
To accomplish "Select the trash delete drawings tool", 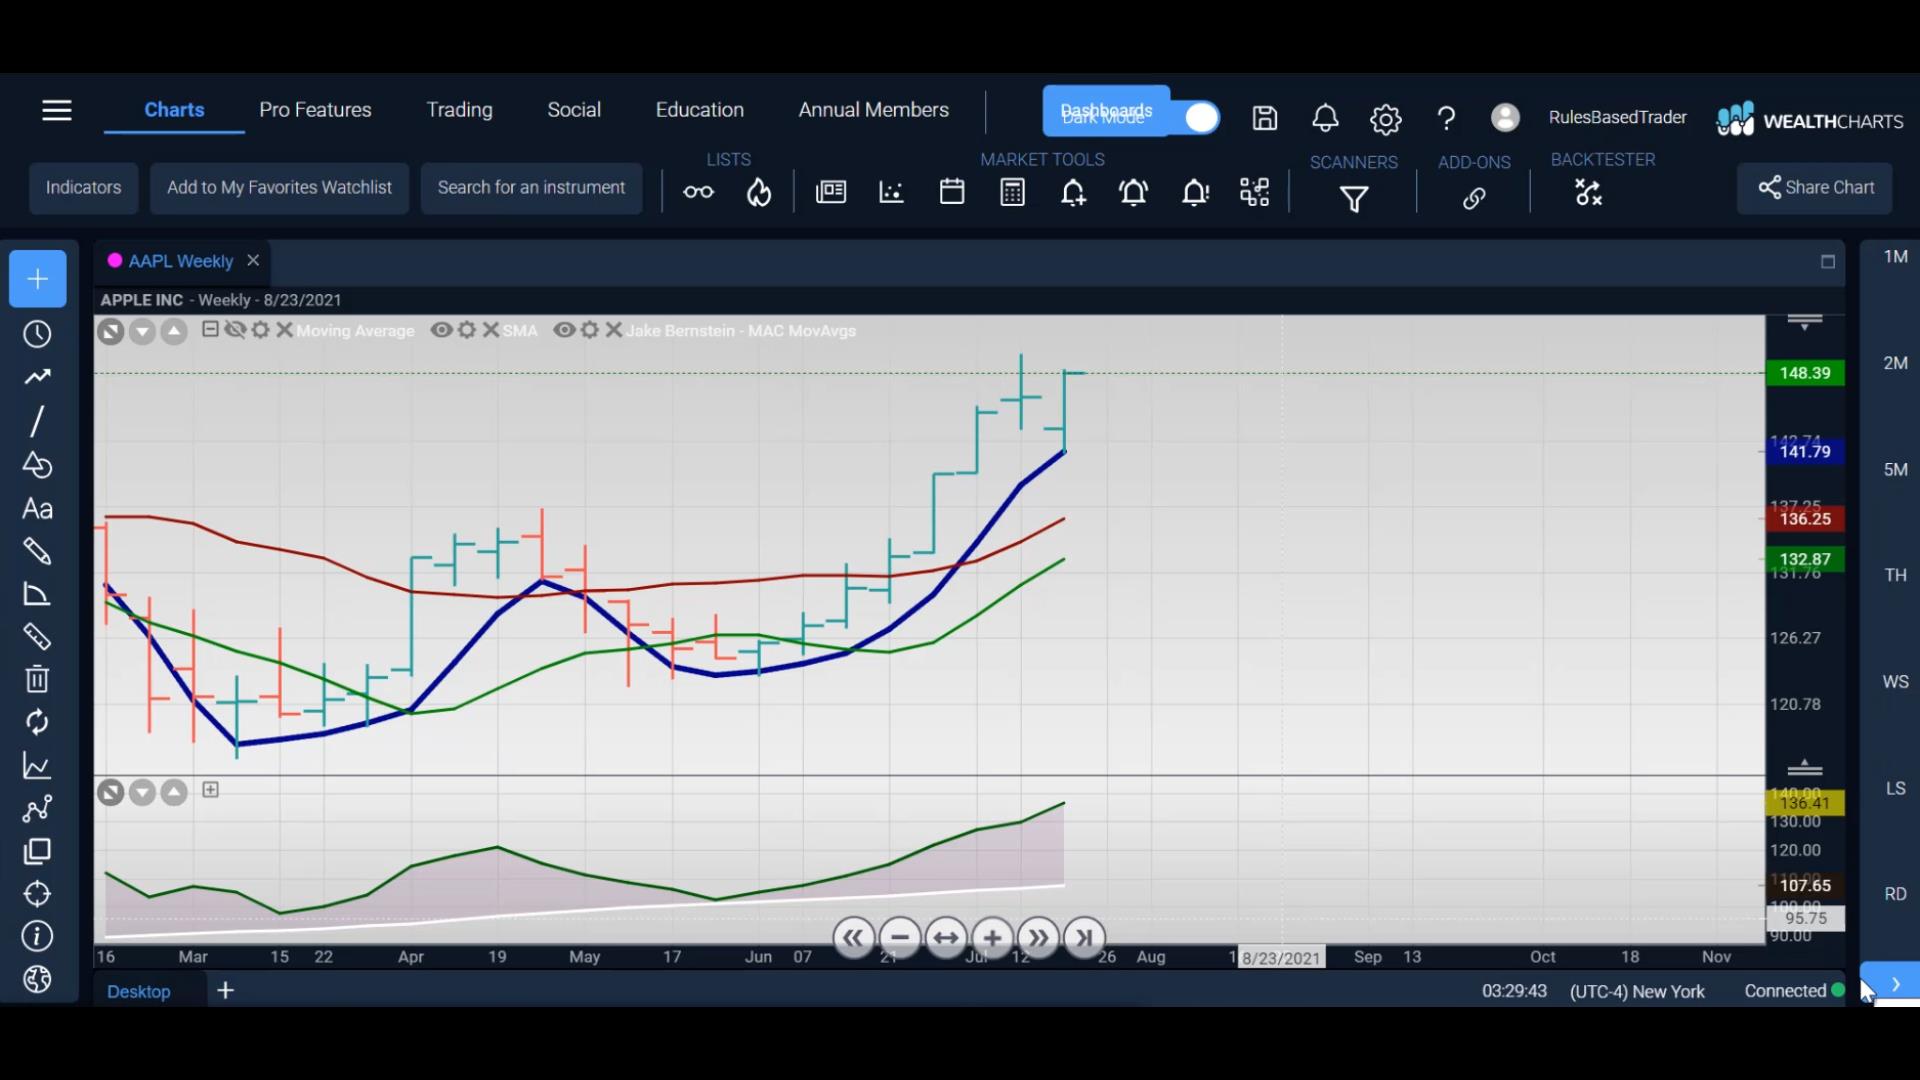I will 37,679.
